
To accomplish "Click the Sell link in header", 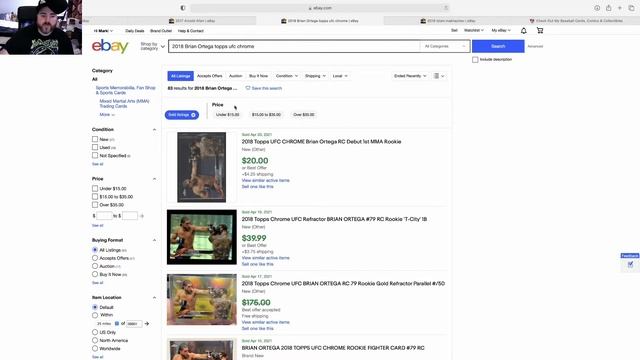I will point(454,31).
